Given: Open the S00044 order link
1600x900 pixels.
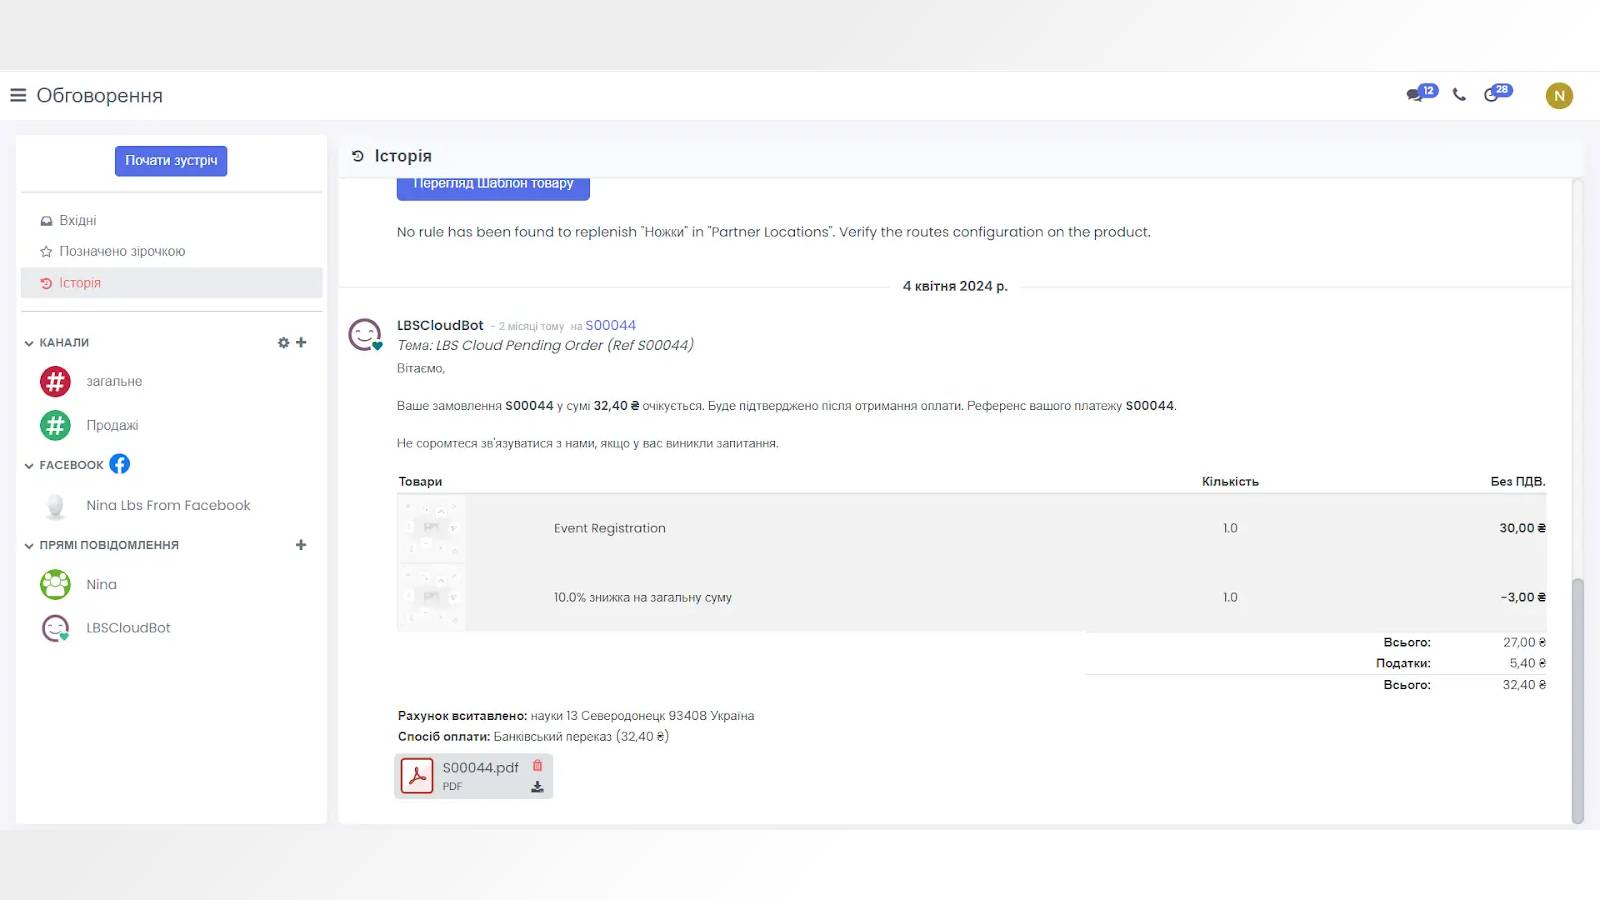Looking at the screenshot, I should 610,325.
